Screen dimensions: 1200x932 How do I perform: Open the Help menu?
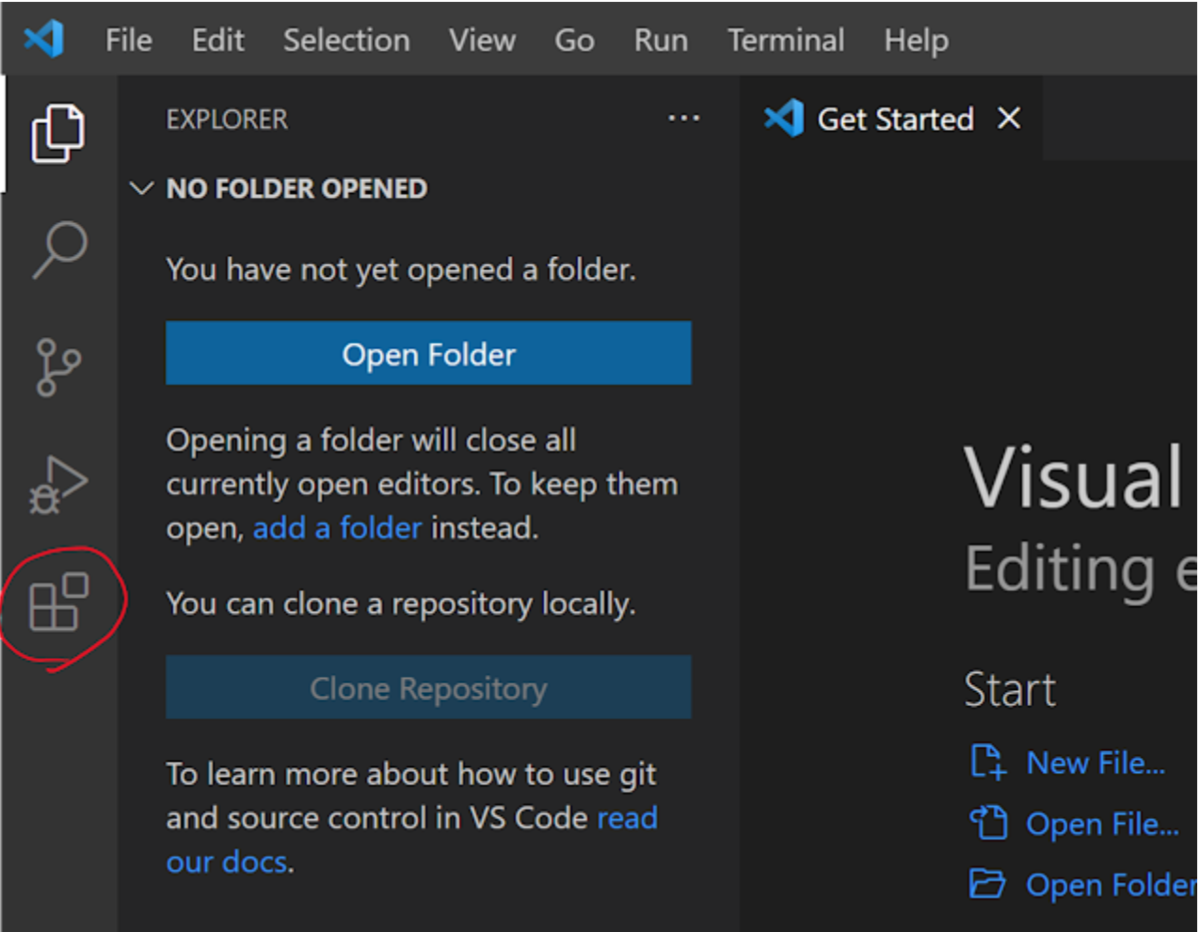[916, 40]
